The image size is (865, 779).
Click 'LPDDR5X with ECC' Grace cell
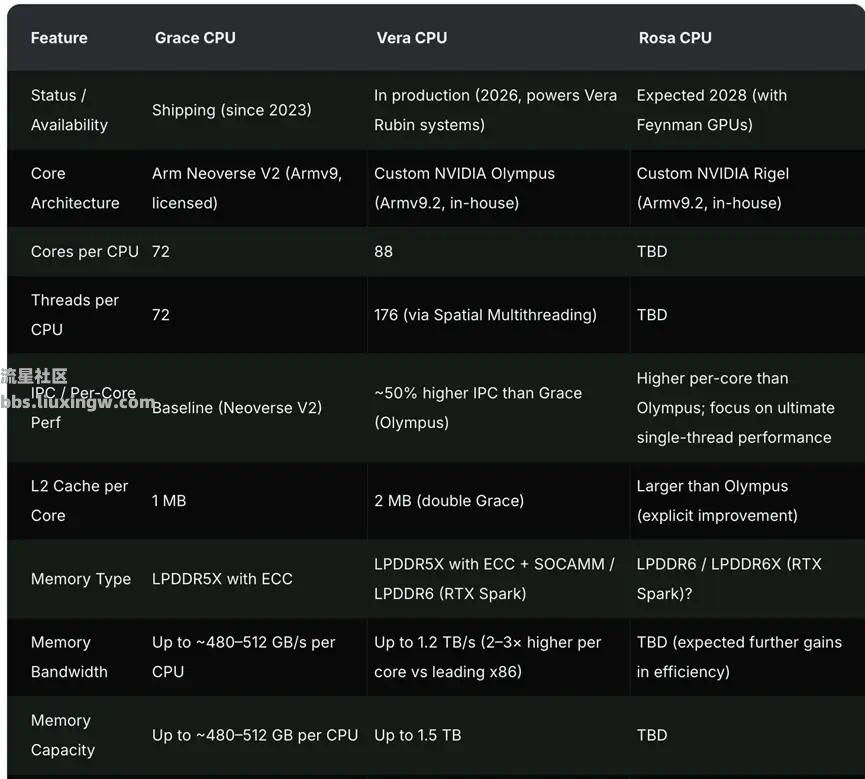pyautogui.click(x=222, y=579)
